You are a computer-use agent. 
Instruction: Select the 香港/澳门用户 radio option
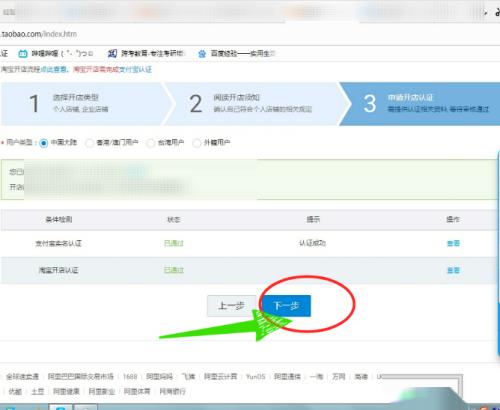(89, 143)
